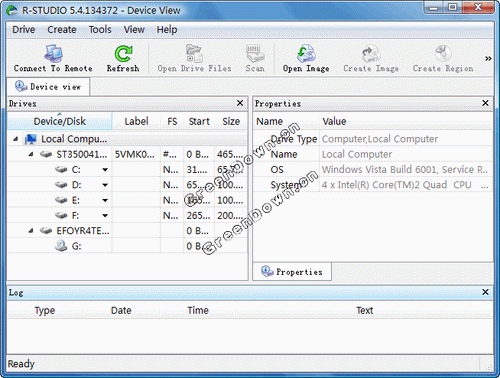Open the Tools menu

click(100, 30)
